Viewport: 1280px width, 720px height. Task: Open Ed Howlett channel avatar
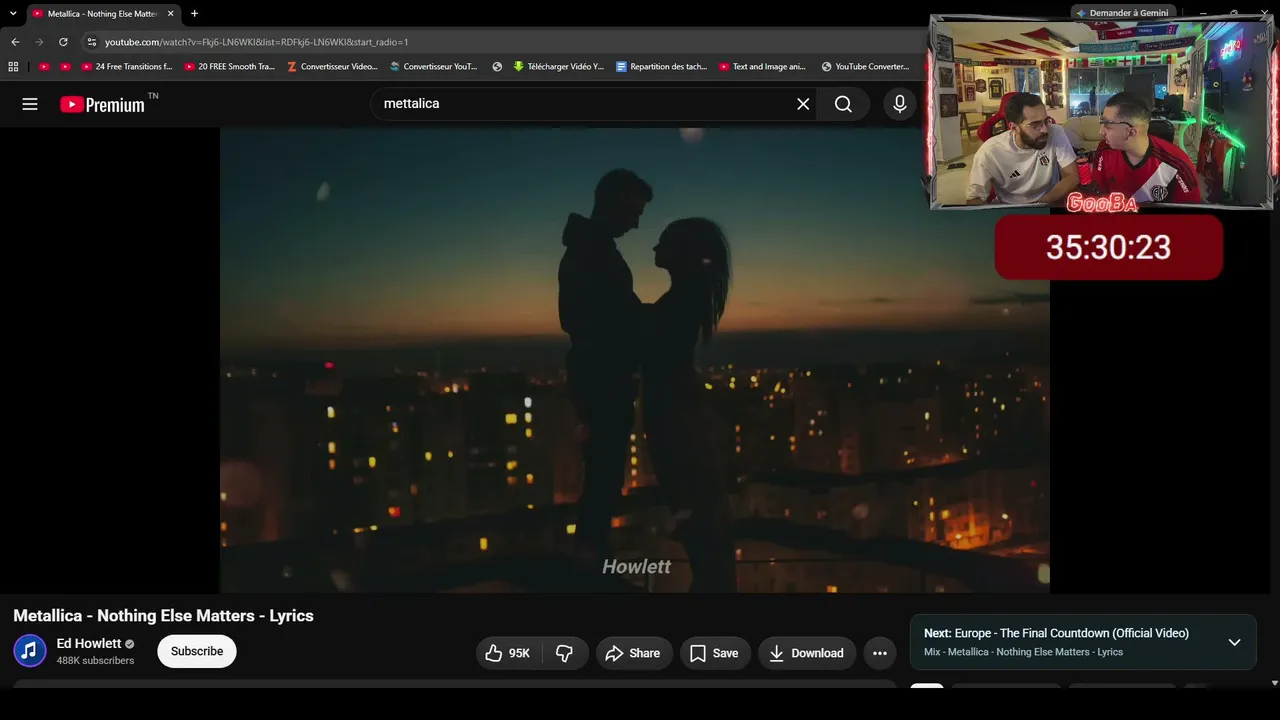coord(30,651)
